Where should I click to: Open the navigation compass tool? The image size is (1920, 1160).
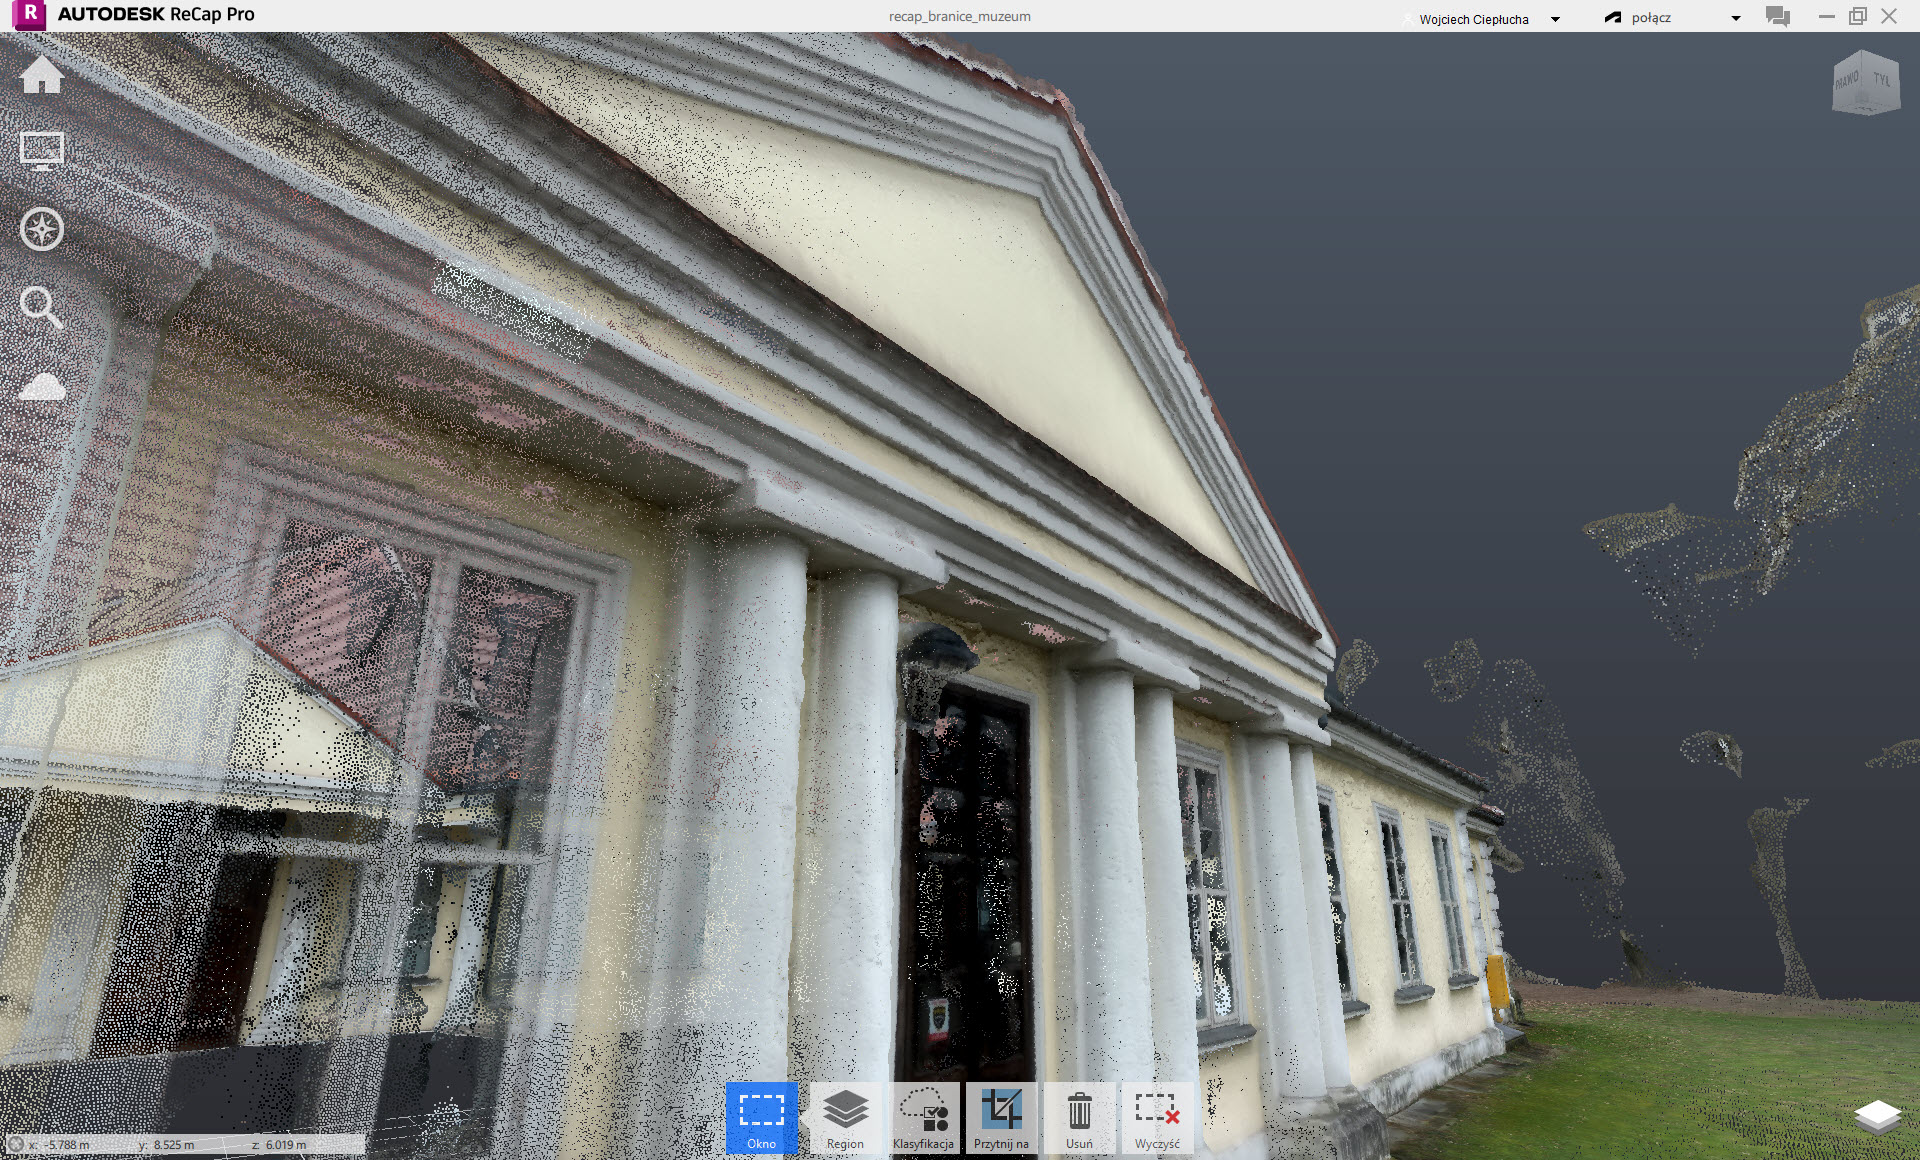pyautogui.click(x=42, y=229)
